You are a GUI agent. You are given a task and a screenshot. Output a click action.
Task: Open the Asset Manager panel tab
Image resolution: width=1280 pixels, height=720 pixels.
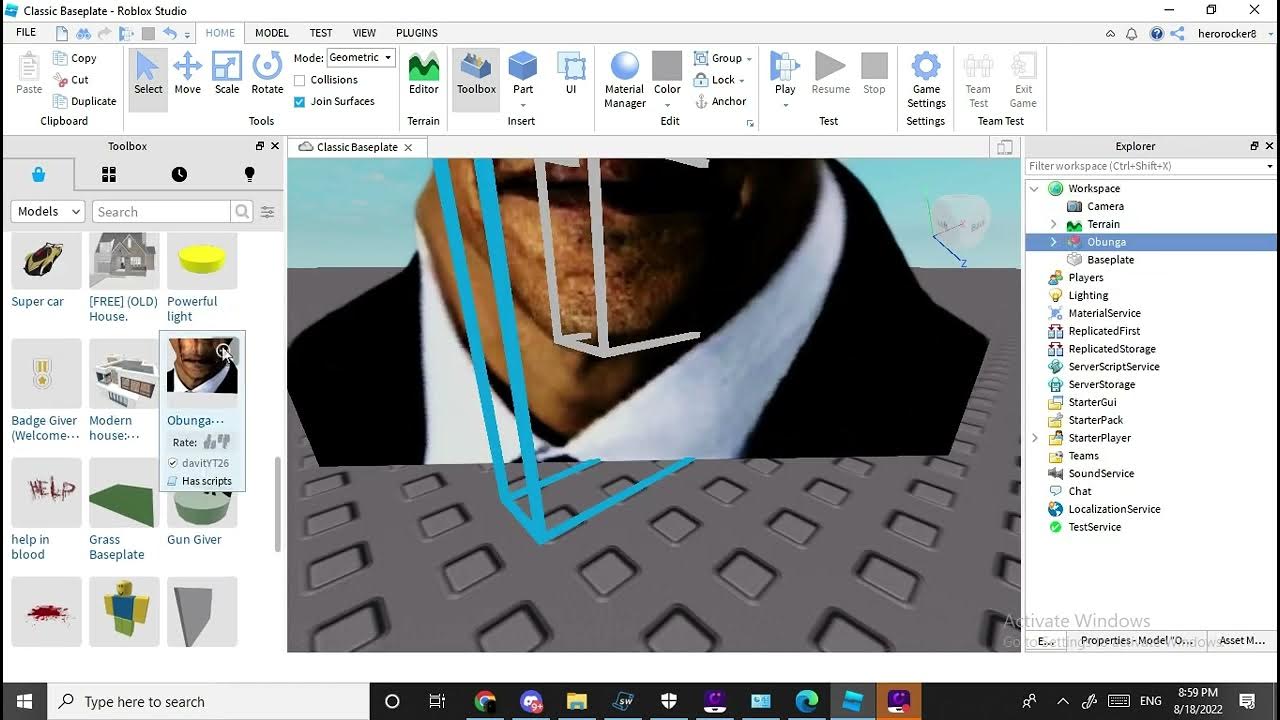pos(1242,641)
